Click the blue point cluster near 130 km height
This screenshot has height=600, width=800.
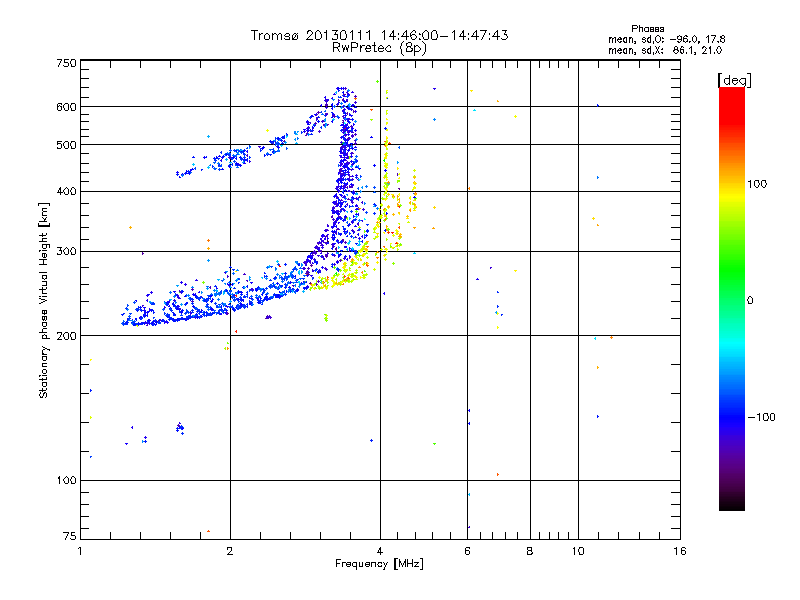click(180, 428)
